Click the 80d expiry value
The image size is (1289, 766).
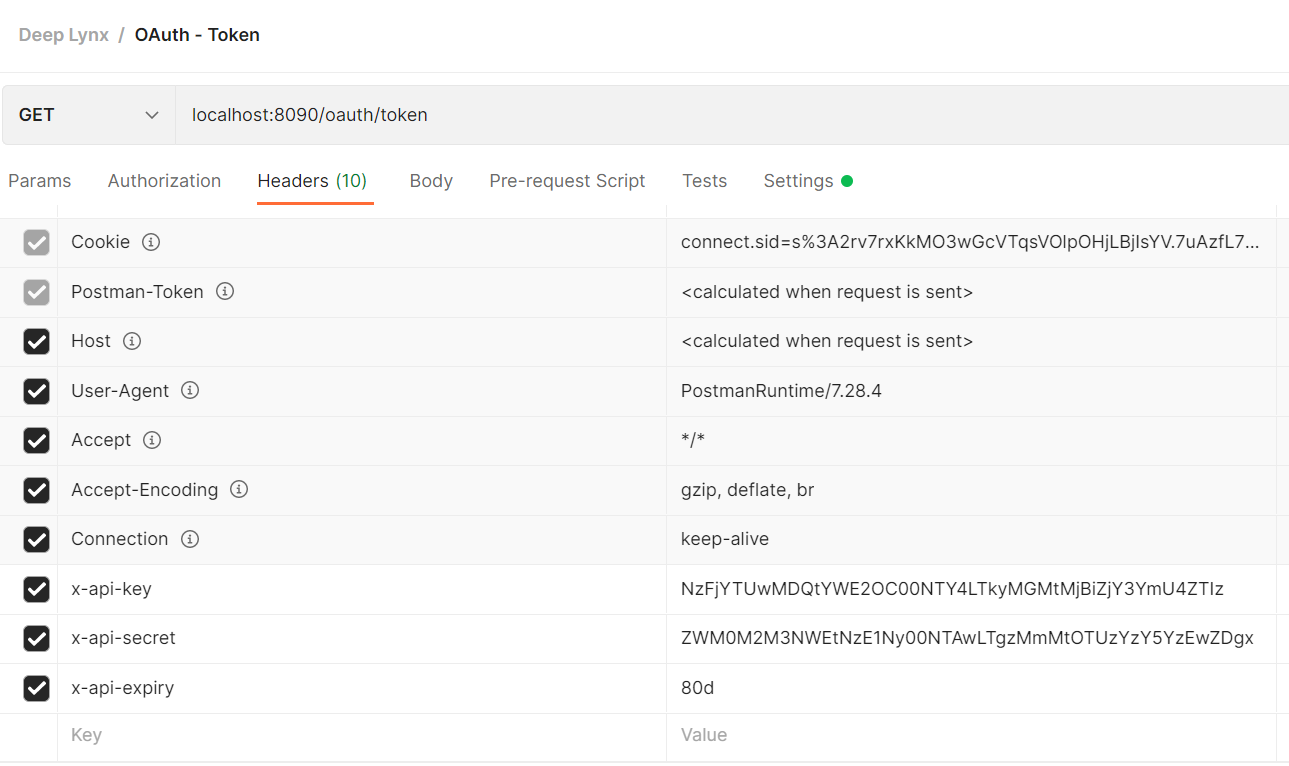(x=698, y=688)
